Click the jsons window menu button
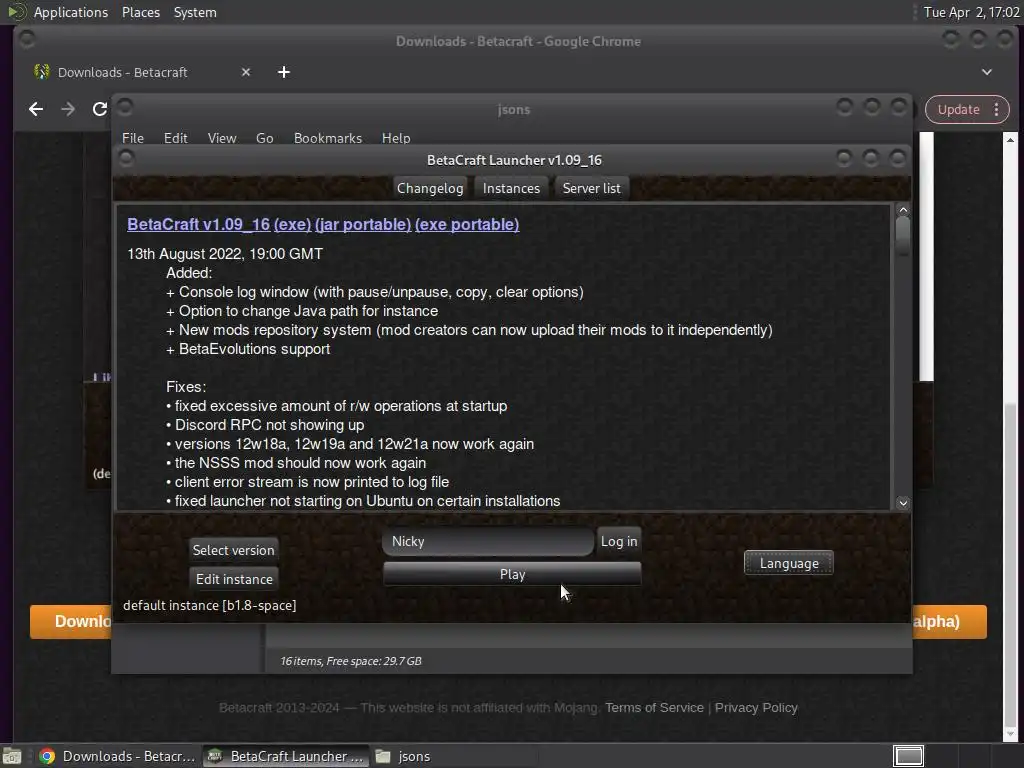Viewport: 1024px width, 768px height. [125, 106]
